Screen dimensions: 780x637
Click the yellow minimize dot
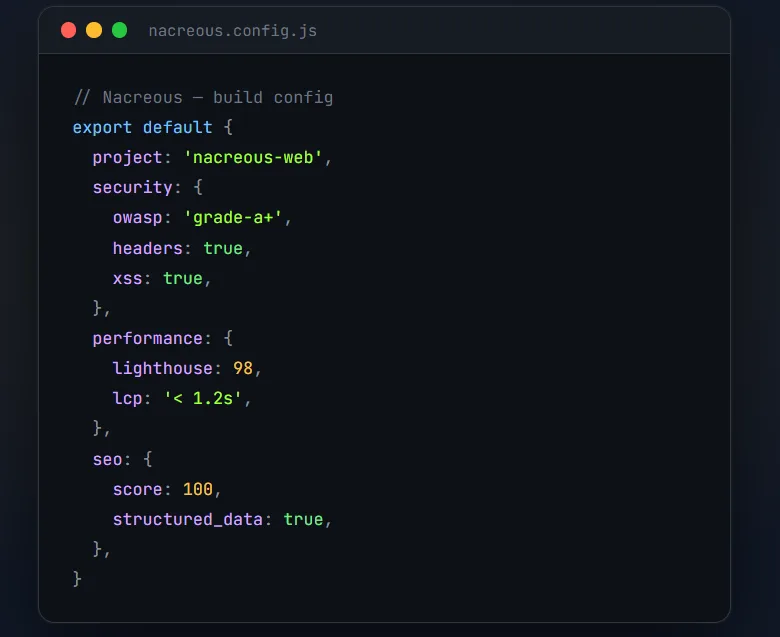tap(94, 30)
